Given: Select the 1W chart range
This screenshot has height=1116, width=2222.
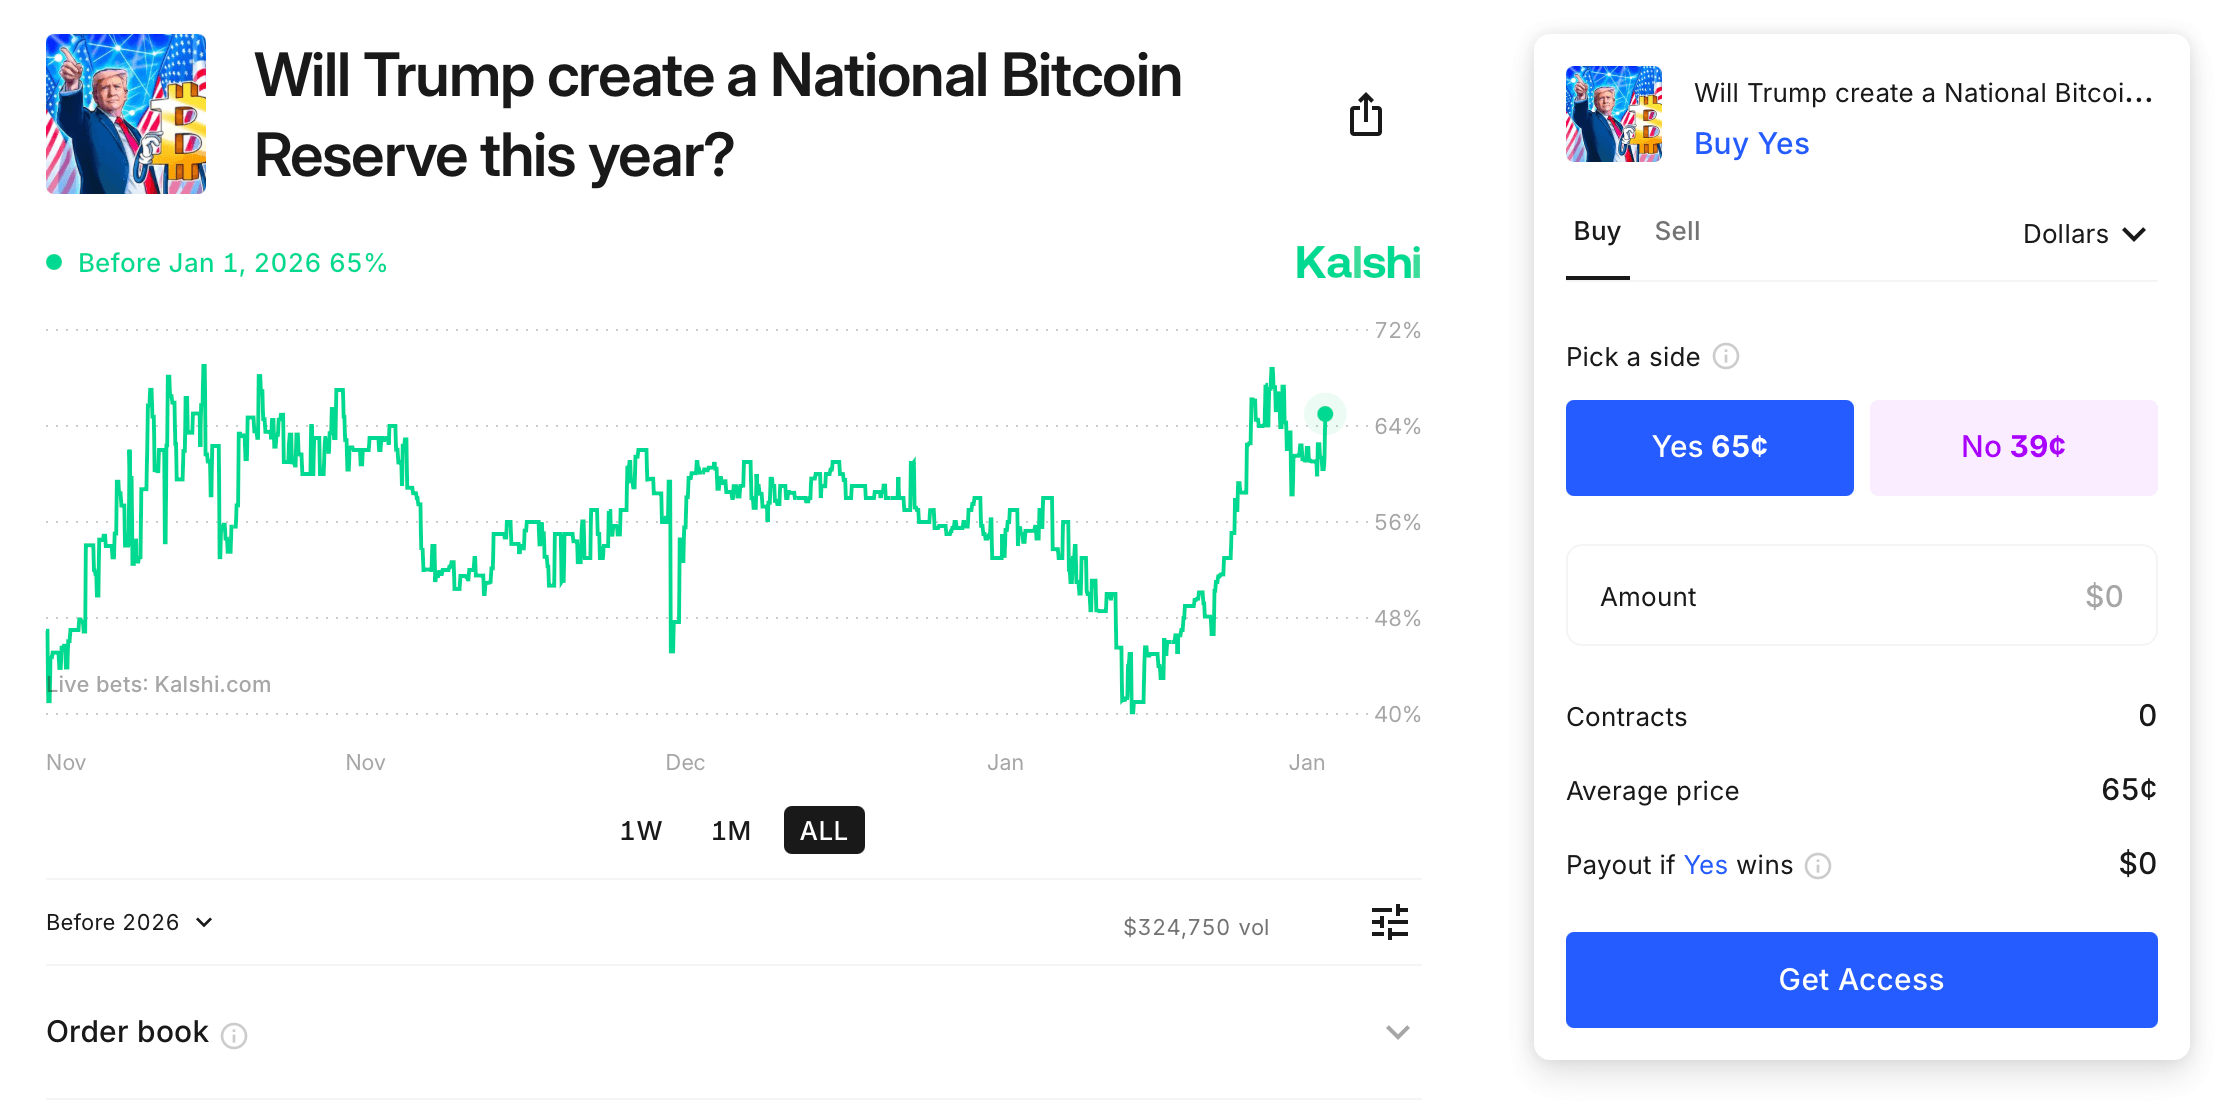Looking at the screenshot, I should 640,829.
